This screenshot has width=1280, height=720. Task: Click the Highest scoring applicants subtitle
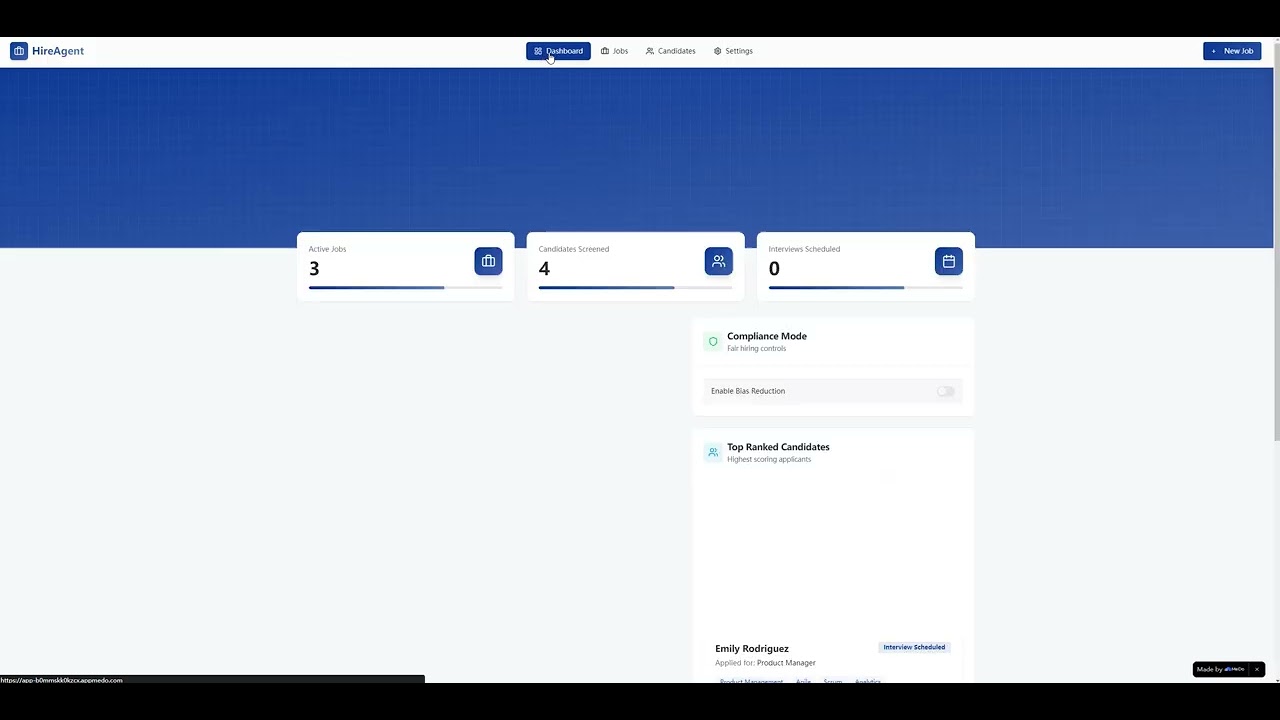click(x=769, y=460)
